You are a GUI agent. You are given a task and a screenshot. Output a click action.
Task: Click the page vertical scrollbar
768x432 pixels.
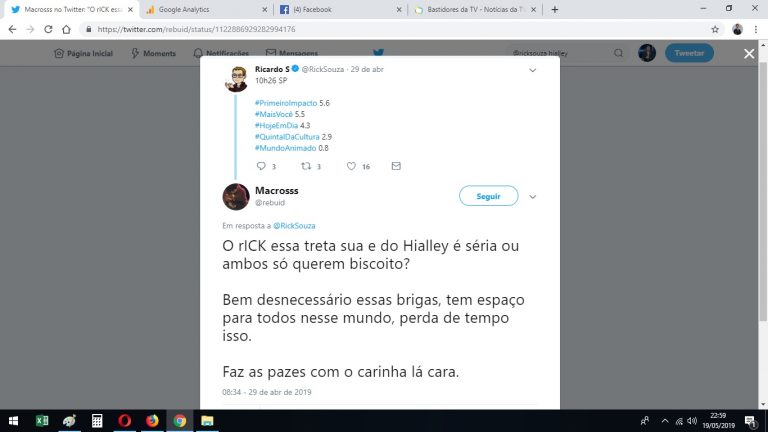tap(763, 192)
